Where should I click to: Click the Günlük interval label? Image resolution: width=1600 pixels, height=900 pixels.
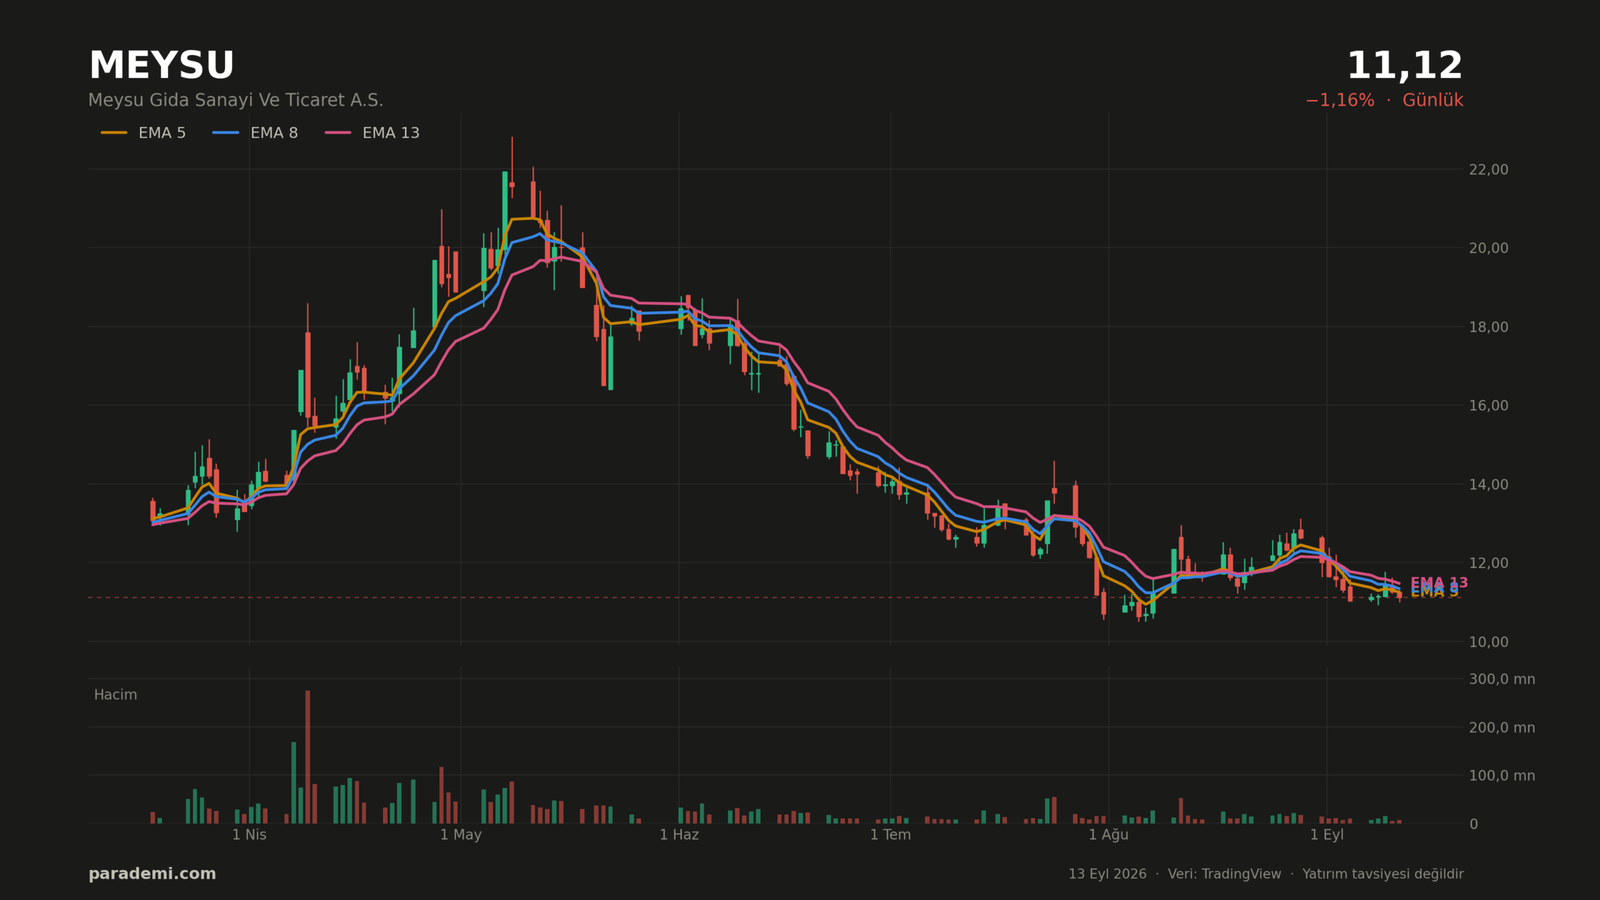pyautogui.click(x=1432, y=101)
